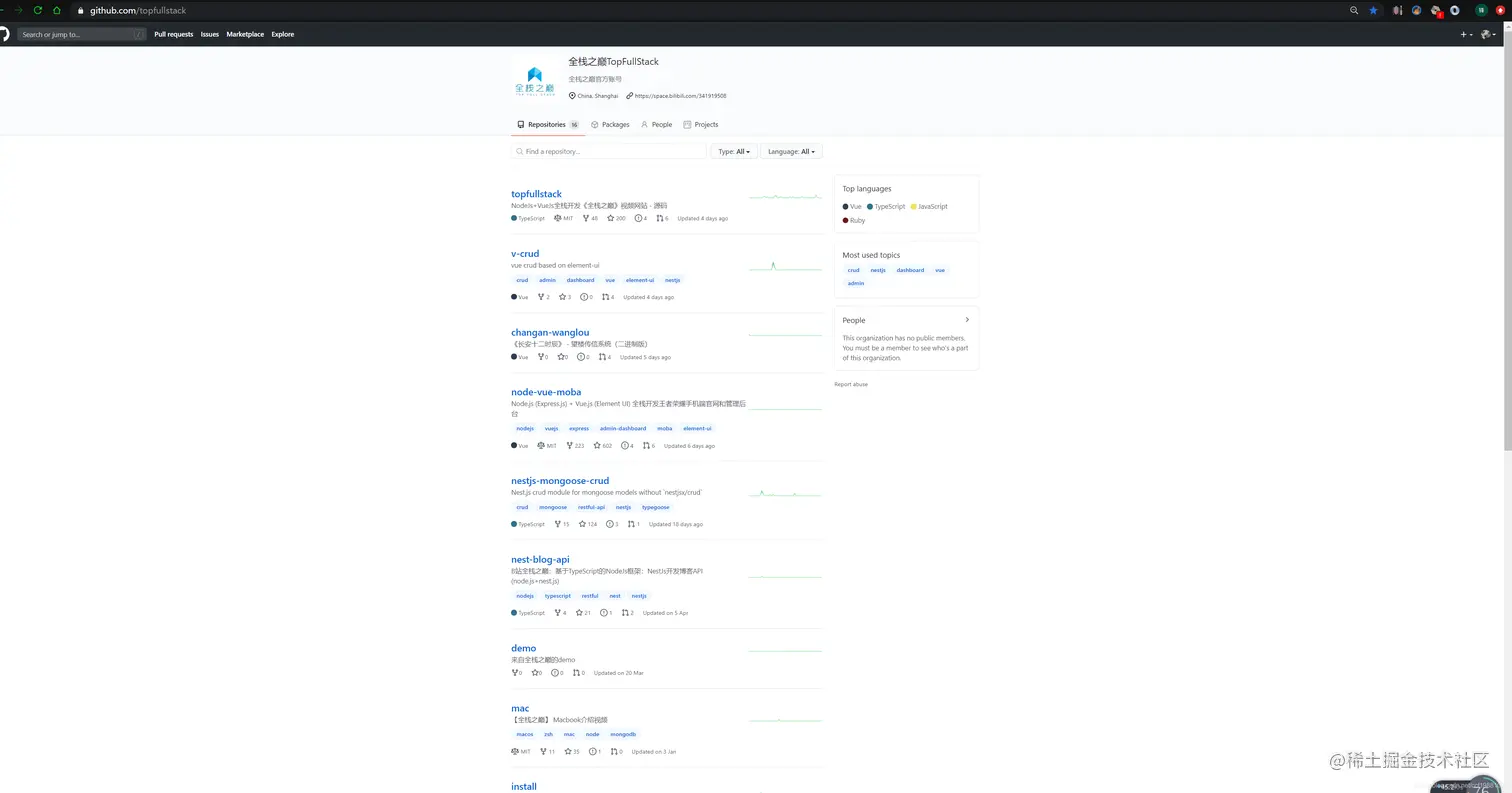Open issues via issue icon on nestjs-mongoose-crud

click(610, 523)
